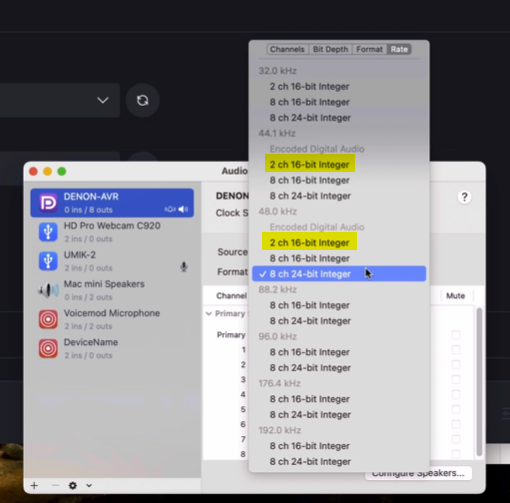Click the UMIK-2 microphone input indicator

point(184,266)
